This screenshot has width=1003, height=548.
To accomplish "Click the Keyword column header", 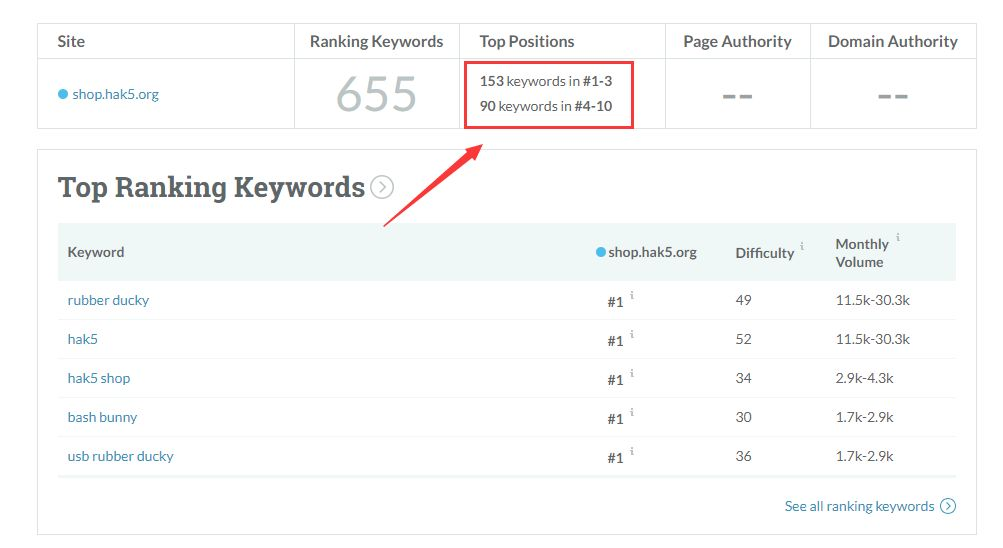I will click(96, 252).
